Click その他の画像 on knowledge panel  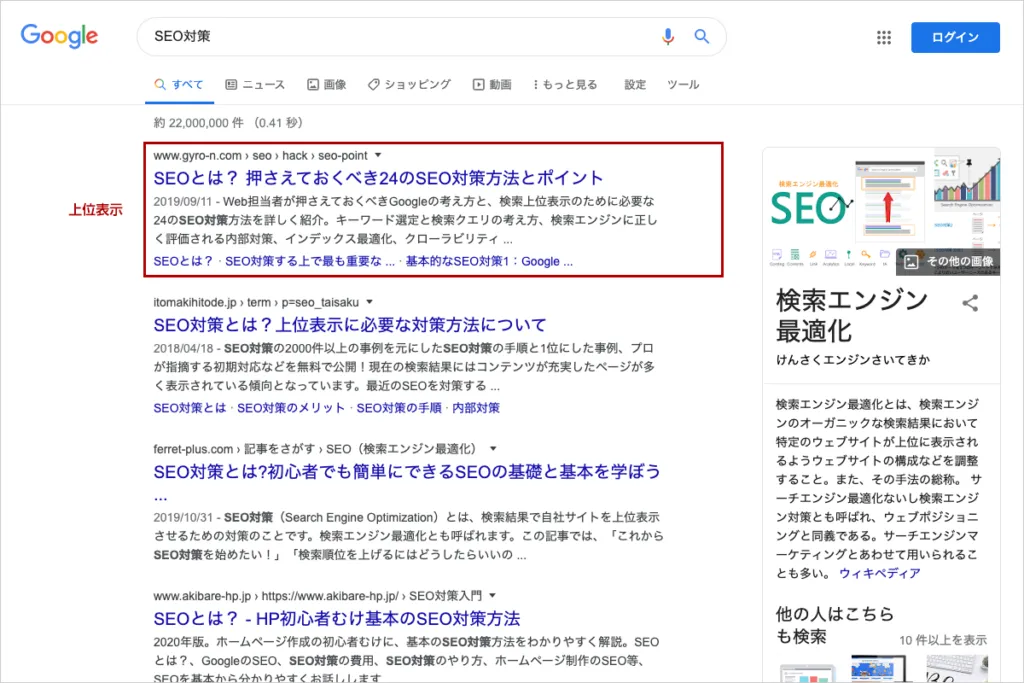coord(948,262)
